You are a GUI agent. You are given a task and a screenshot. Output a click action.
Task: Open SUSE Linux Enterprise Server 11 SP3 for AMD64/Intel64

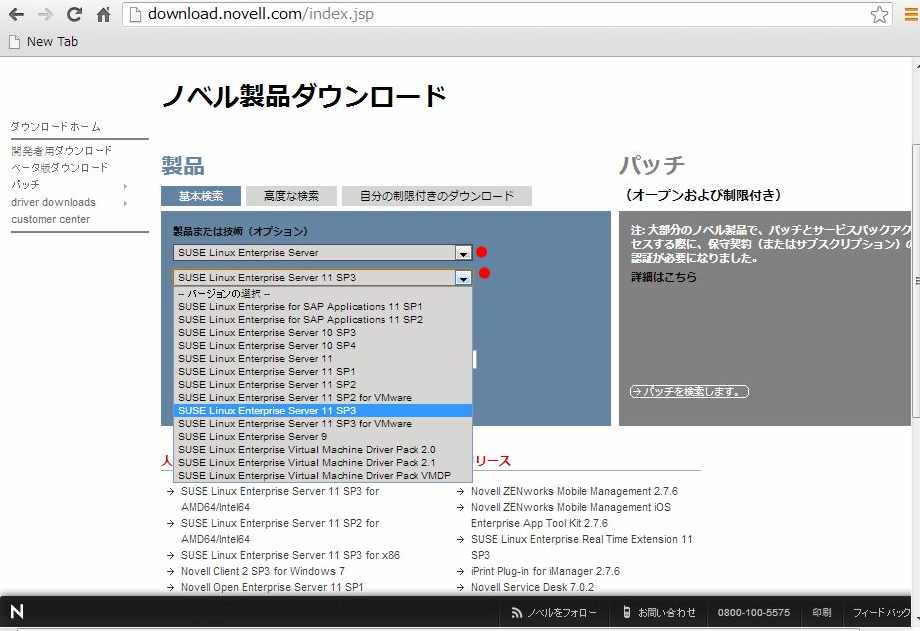(x=280, y=499)
